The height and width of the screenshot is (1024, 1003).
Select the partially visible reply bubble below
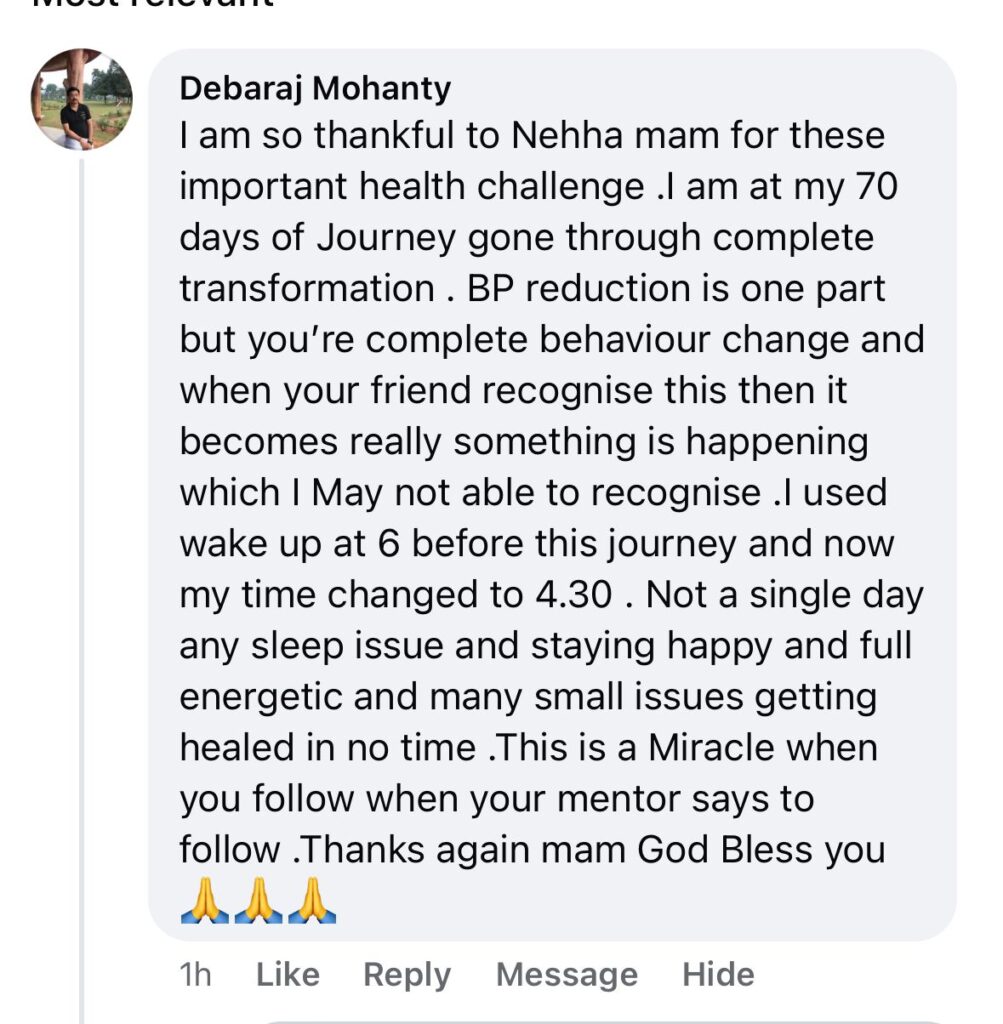(x=600, y=1020)
